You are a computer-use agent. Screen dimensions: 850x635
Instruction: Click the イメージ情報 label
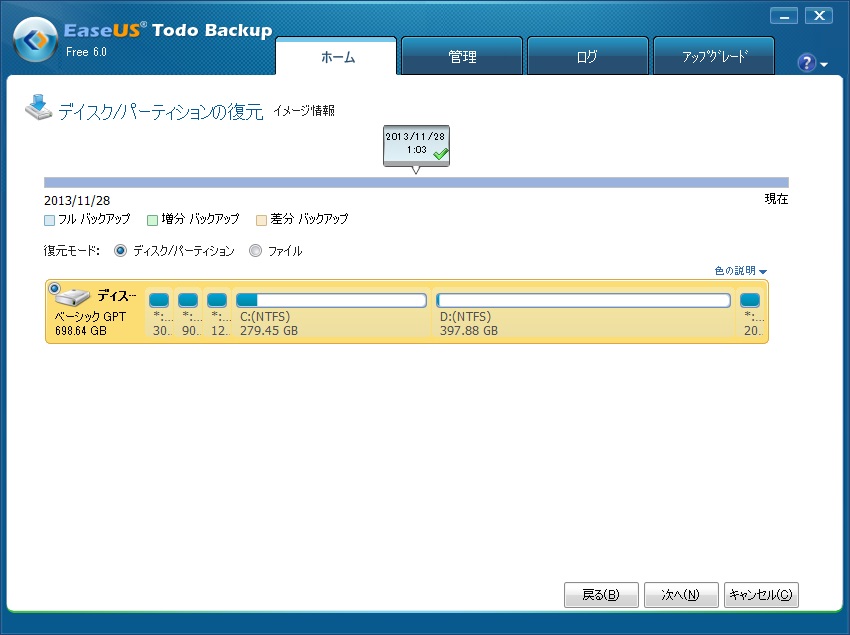point(304,111)
